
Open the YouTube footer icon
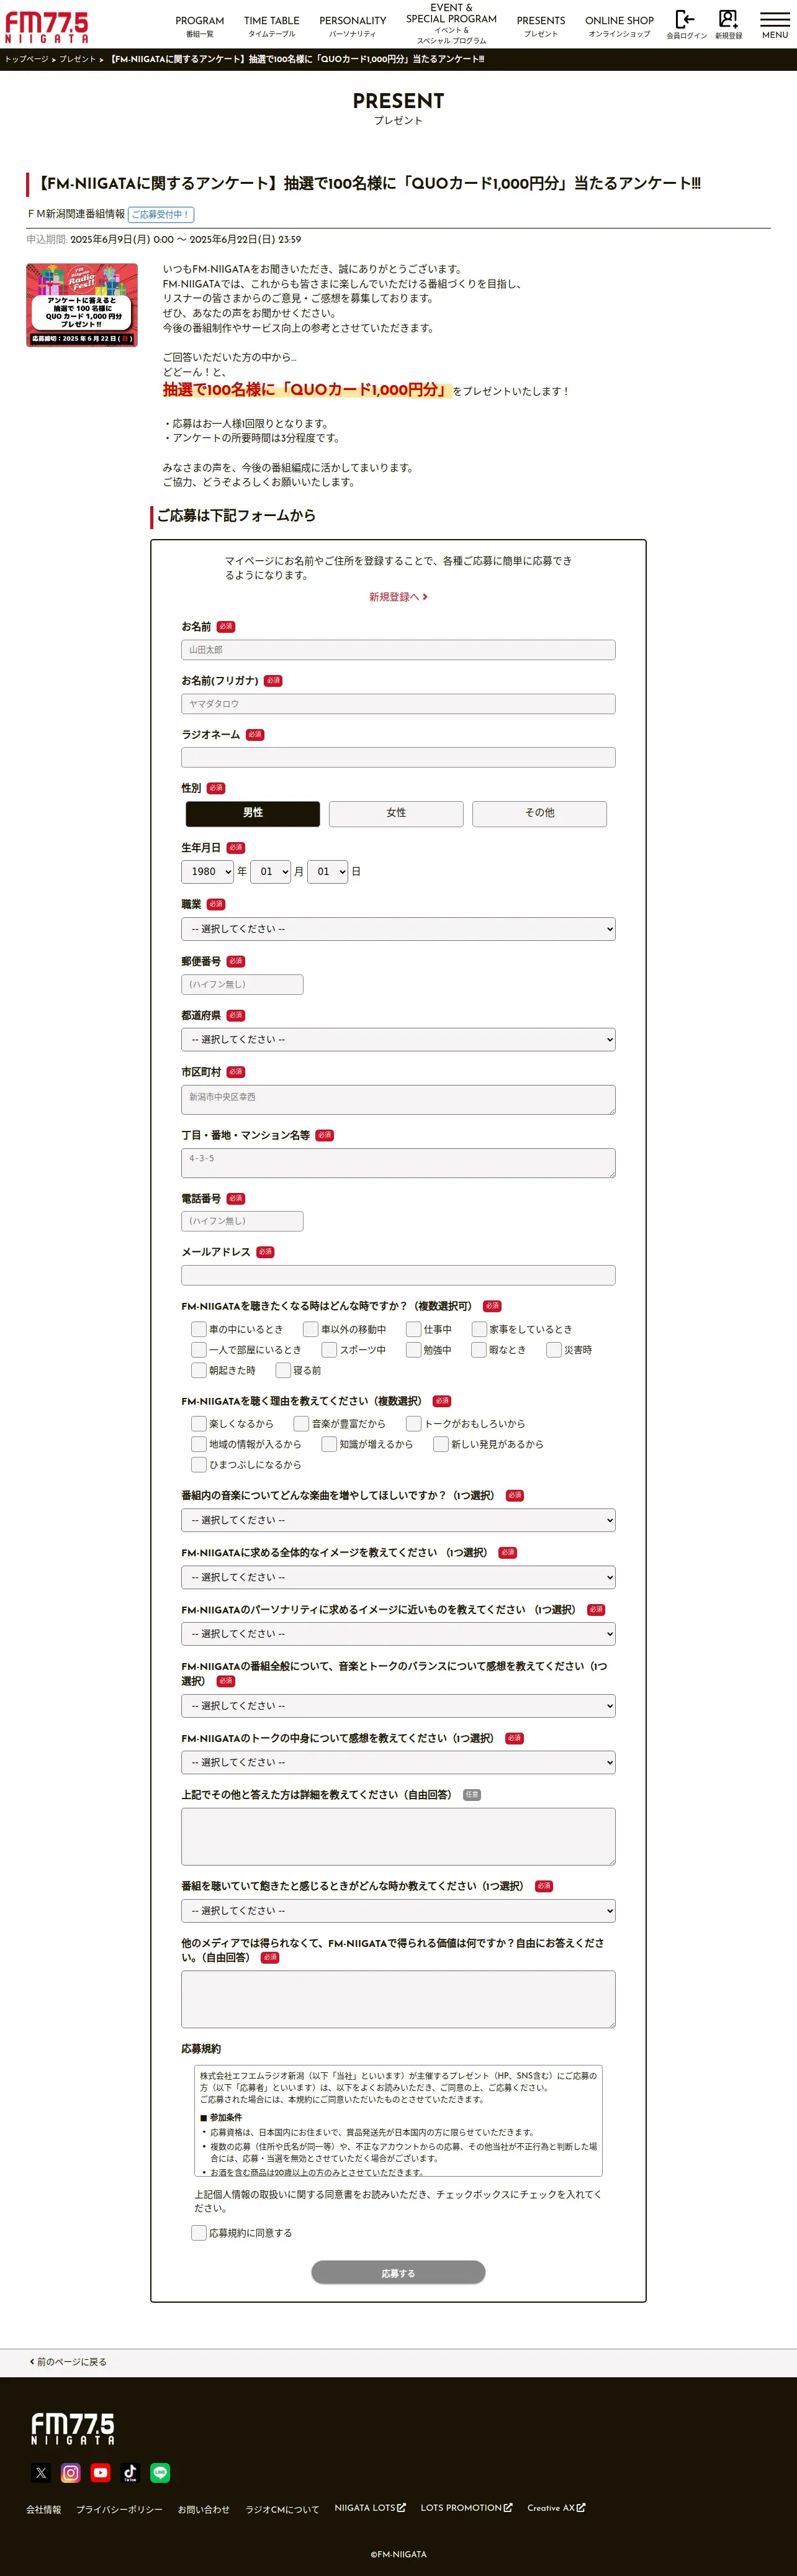point(101,2472)
